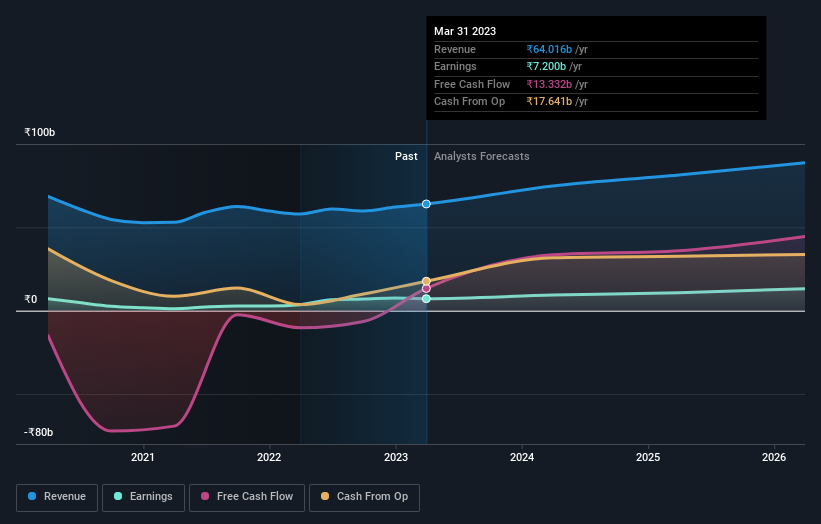Viewport: 821px width, 524px height.
Task: Click the orange Cash From Op data point
Action: 426,281
